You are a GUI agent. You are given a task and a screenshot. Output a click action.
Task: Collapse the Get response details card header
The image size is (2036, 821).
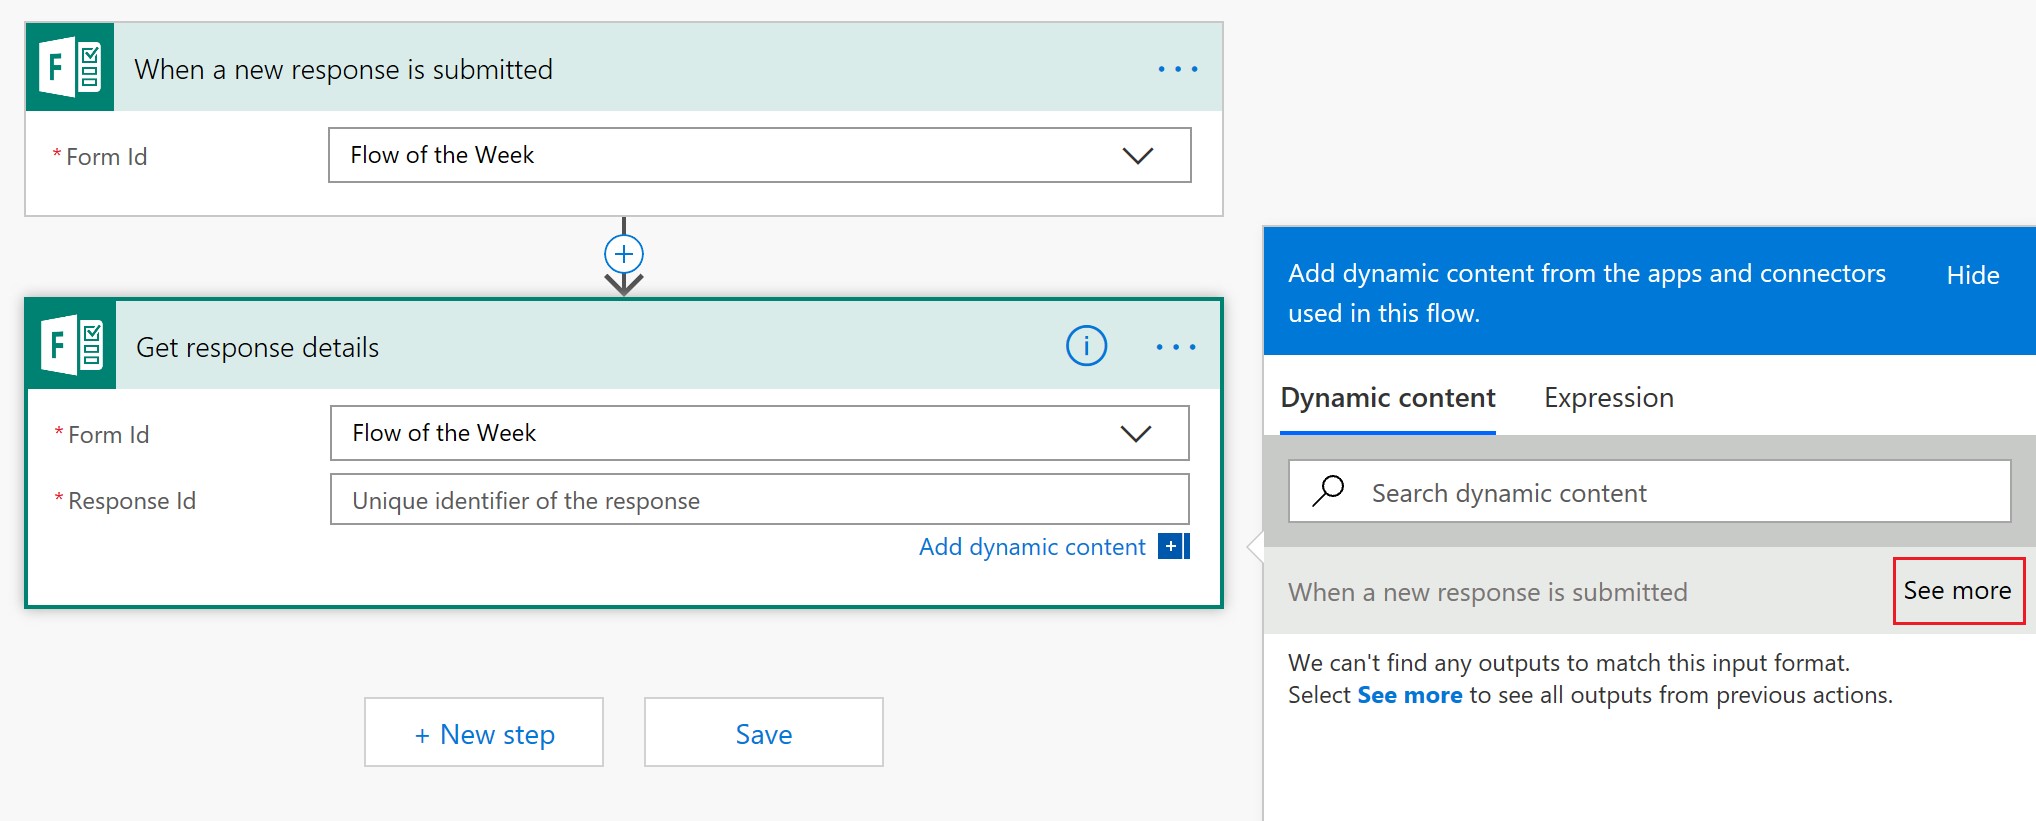600,347
